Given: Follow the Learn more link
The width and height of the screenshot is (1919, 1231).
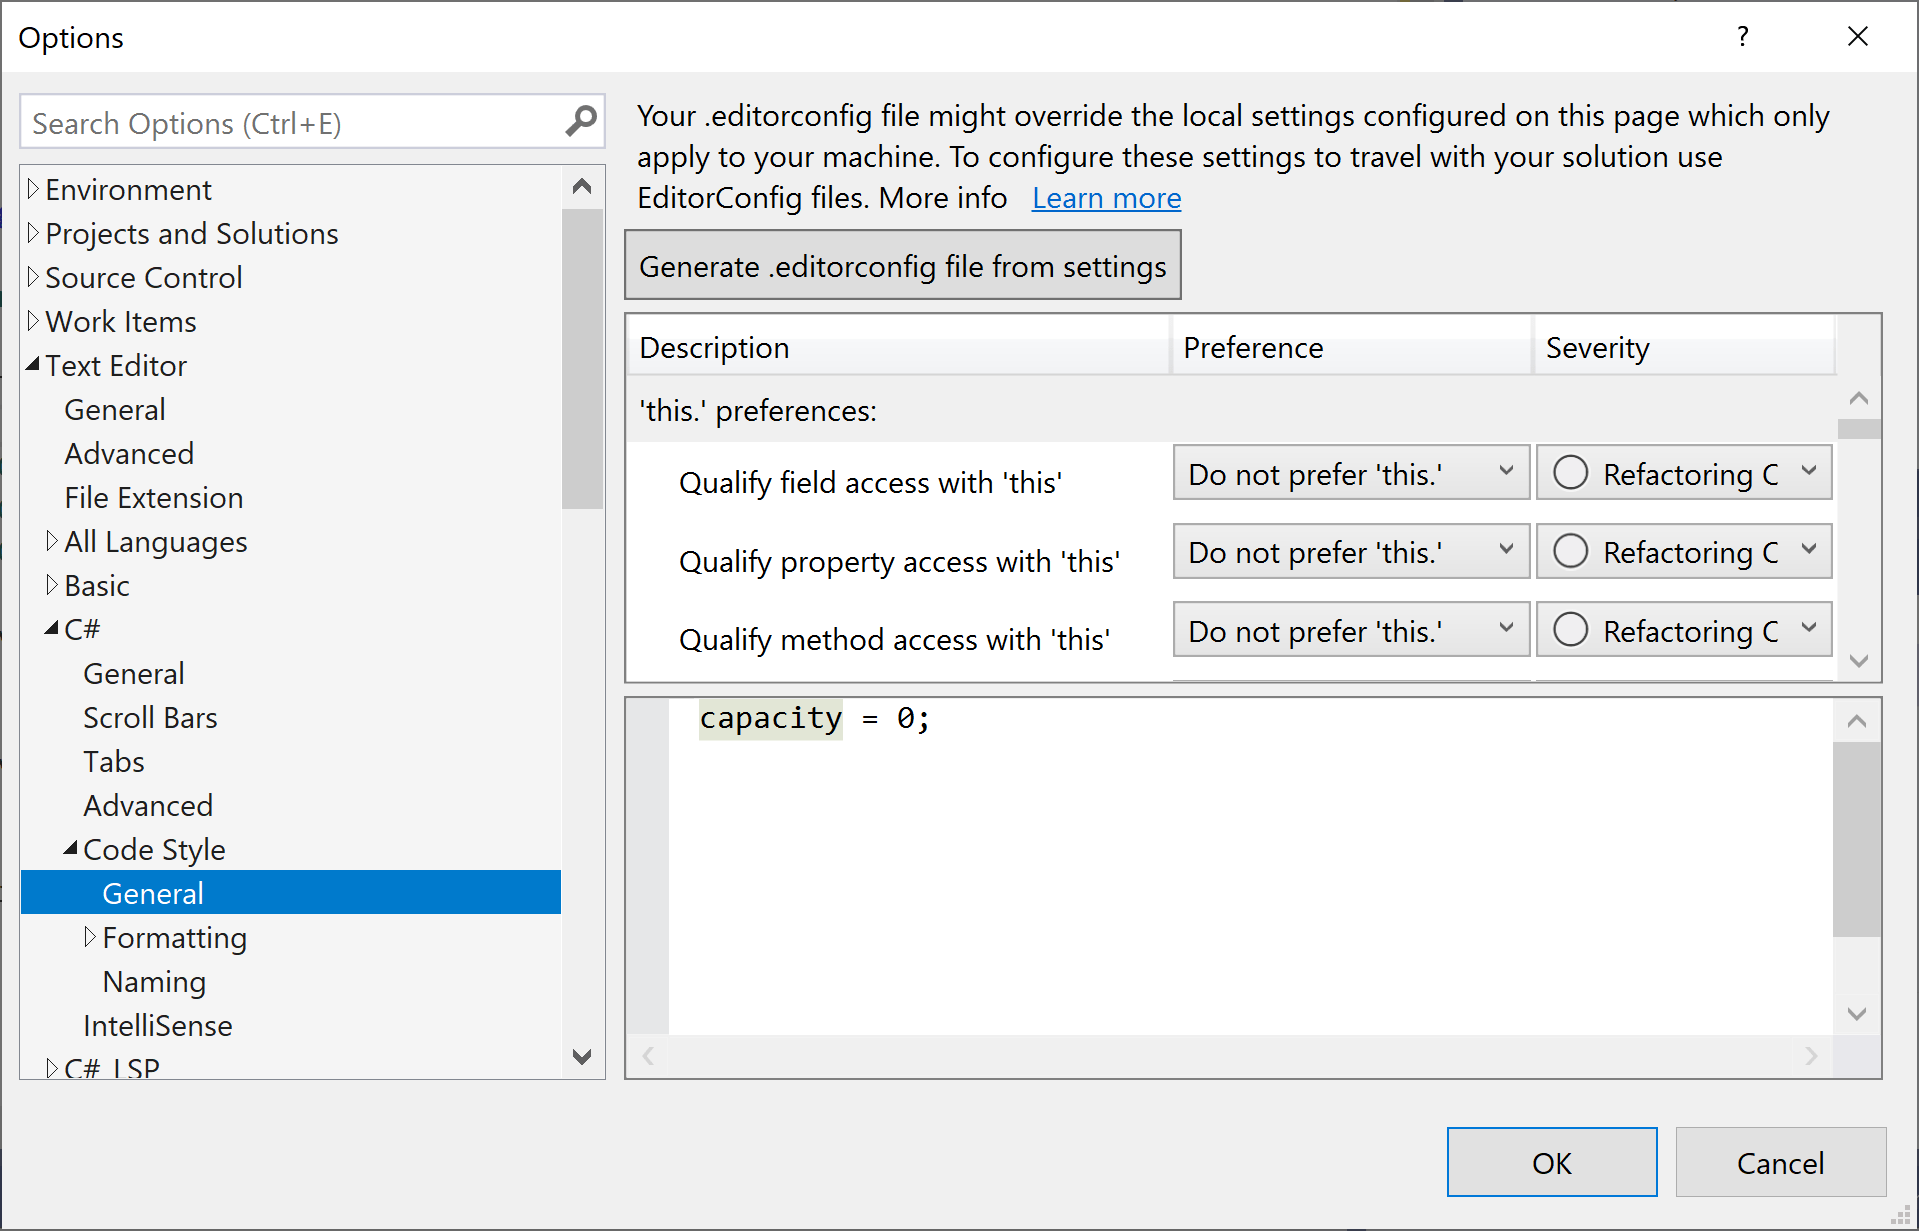Looking at the screenshot, I should [1105, 198].
